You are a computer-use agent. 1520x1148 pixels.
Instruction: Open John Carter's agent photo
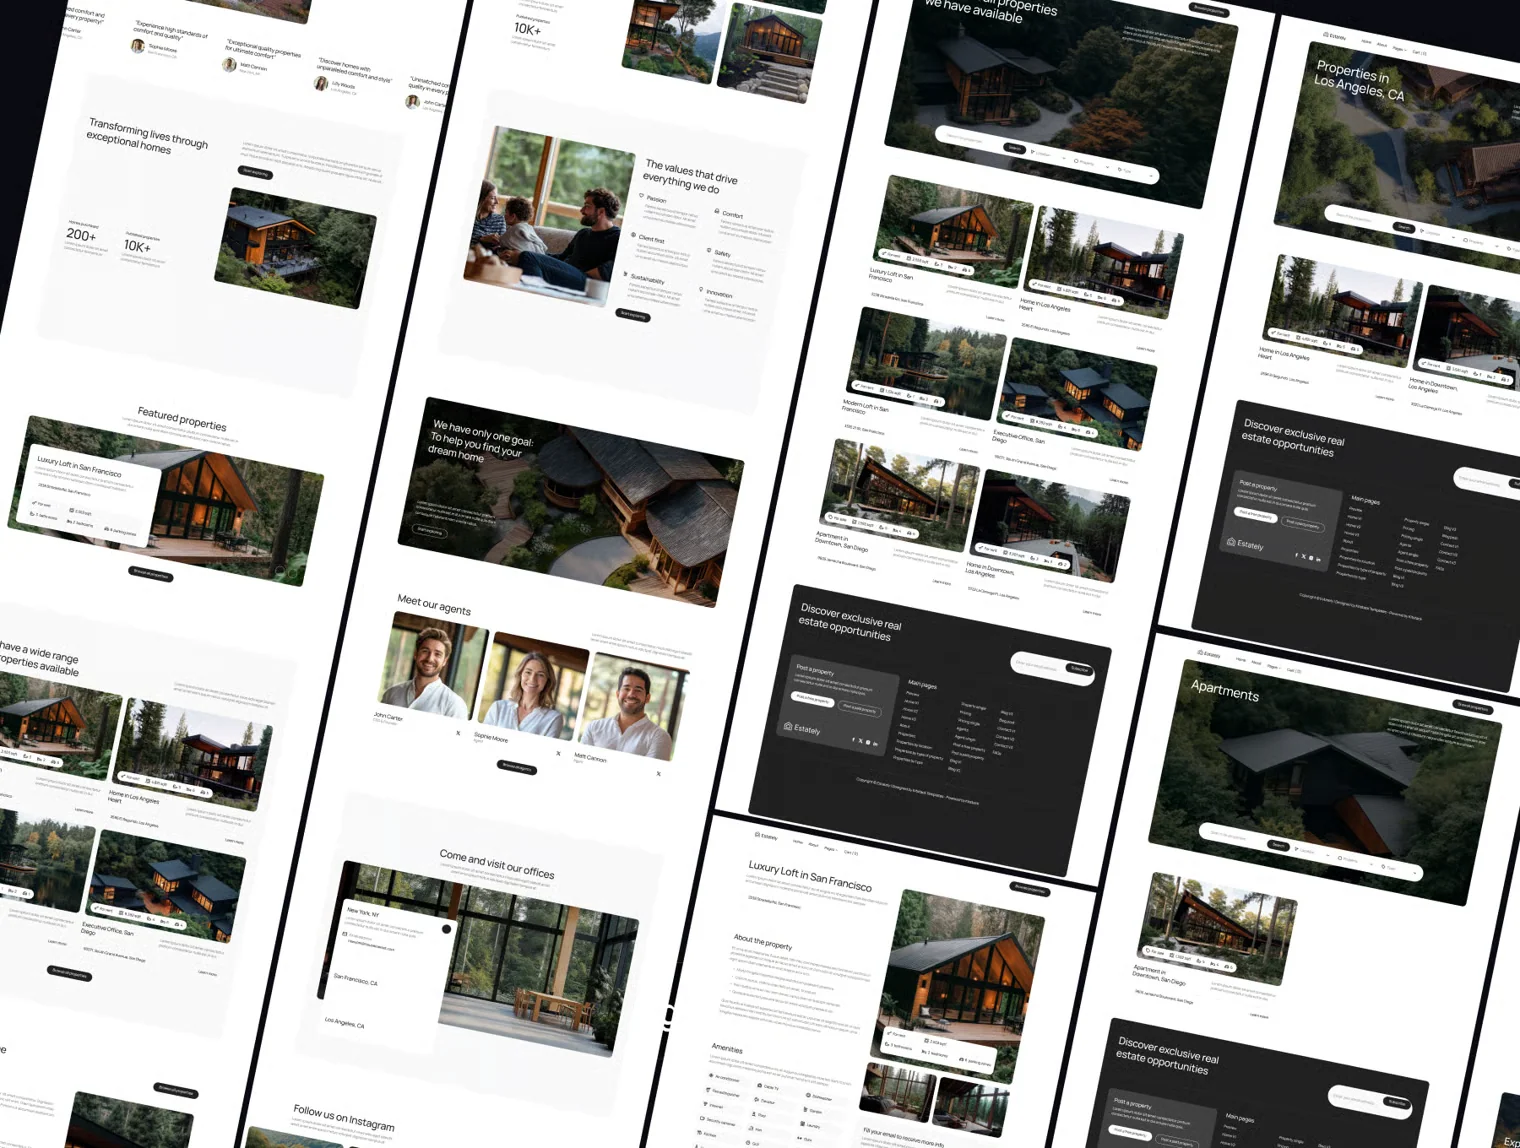[x=431, y=664]
